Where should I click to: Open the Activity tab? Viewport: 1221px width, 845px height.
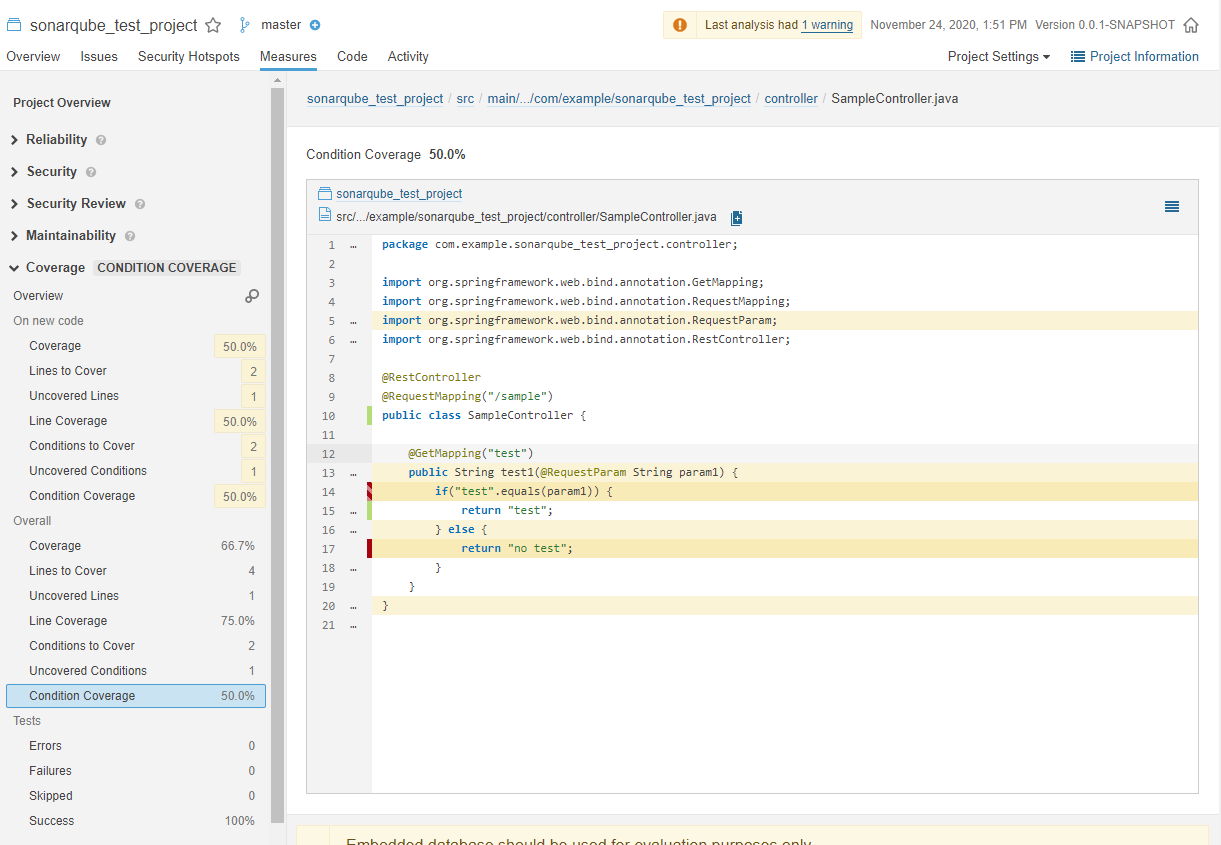(x=408, y=57)
